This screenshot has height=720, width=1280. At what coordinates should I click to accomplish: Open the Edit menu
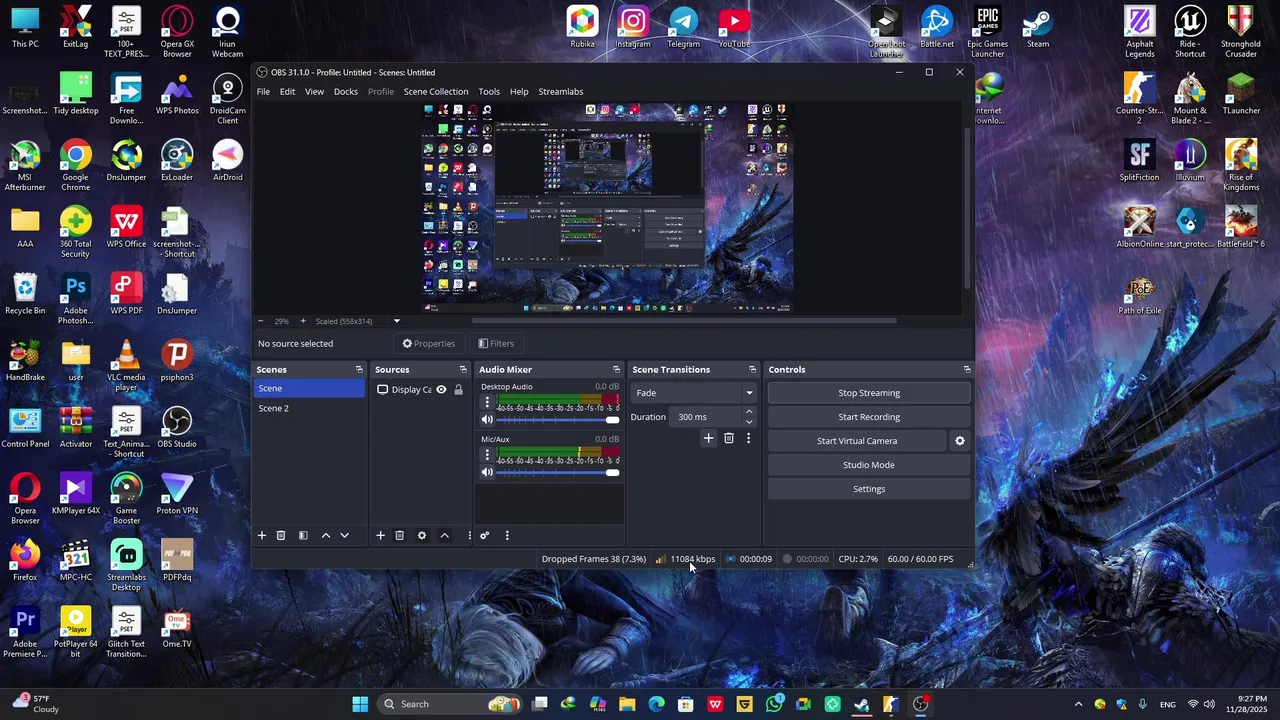pos(287,92)
